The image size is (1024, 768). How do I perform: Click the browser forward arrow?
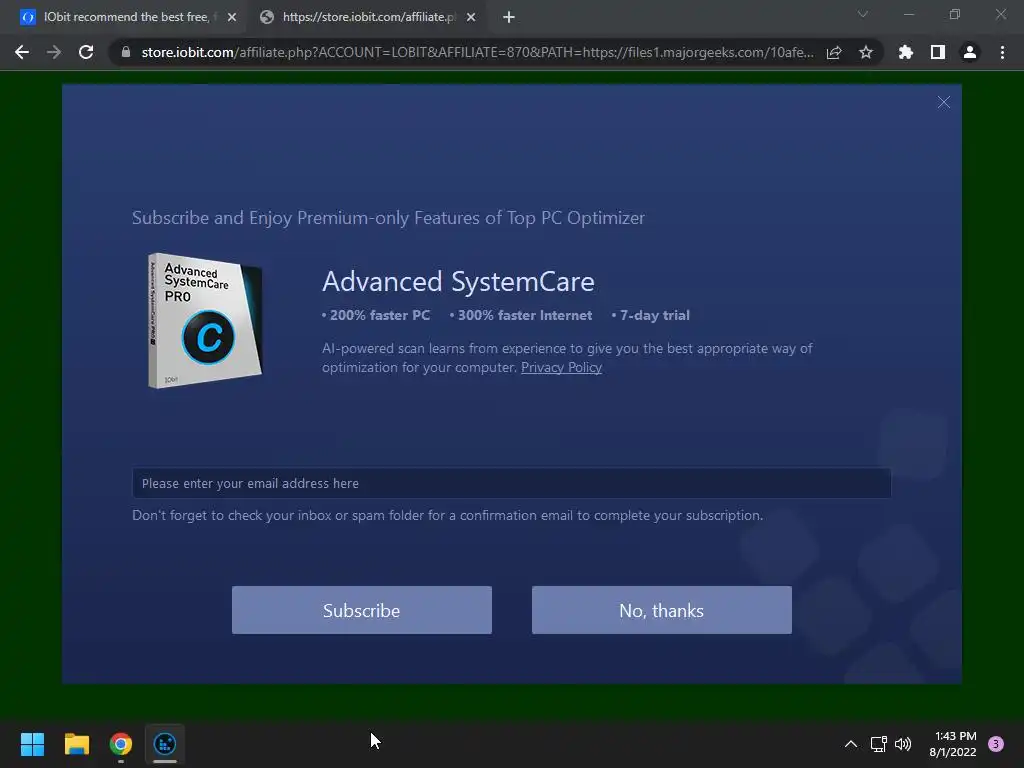pos(54,52)
